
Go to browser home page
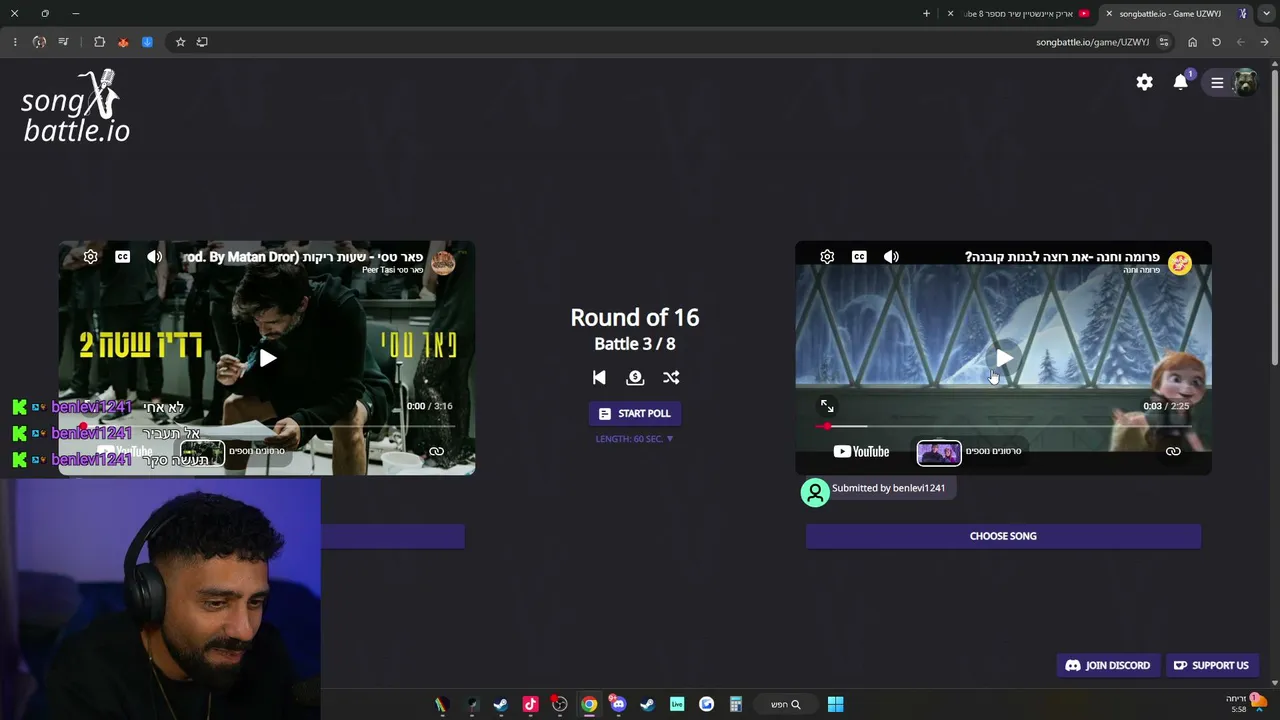(1192, 42)
